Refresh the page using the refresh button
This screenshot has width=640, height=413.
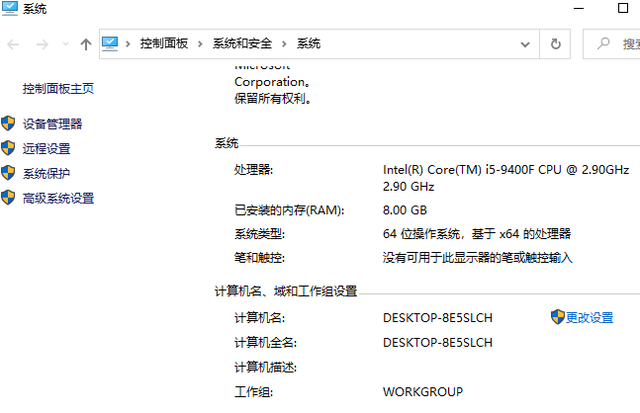555,44
